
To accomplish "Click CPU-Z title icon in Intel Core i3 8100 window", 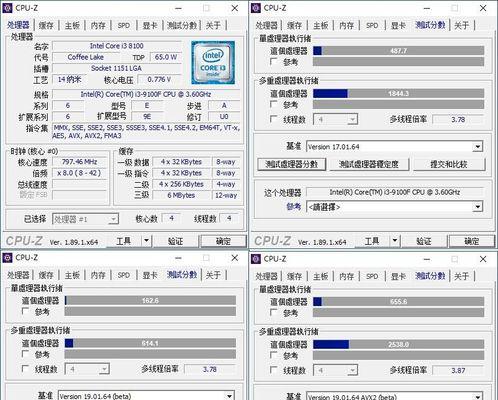I will 7,8.
